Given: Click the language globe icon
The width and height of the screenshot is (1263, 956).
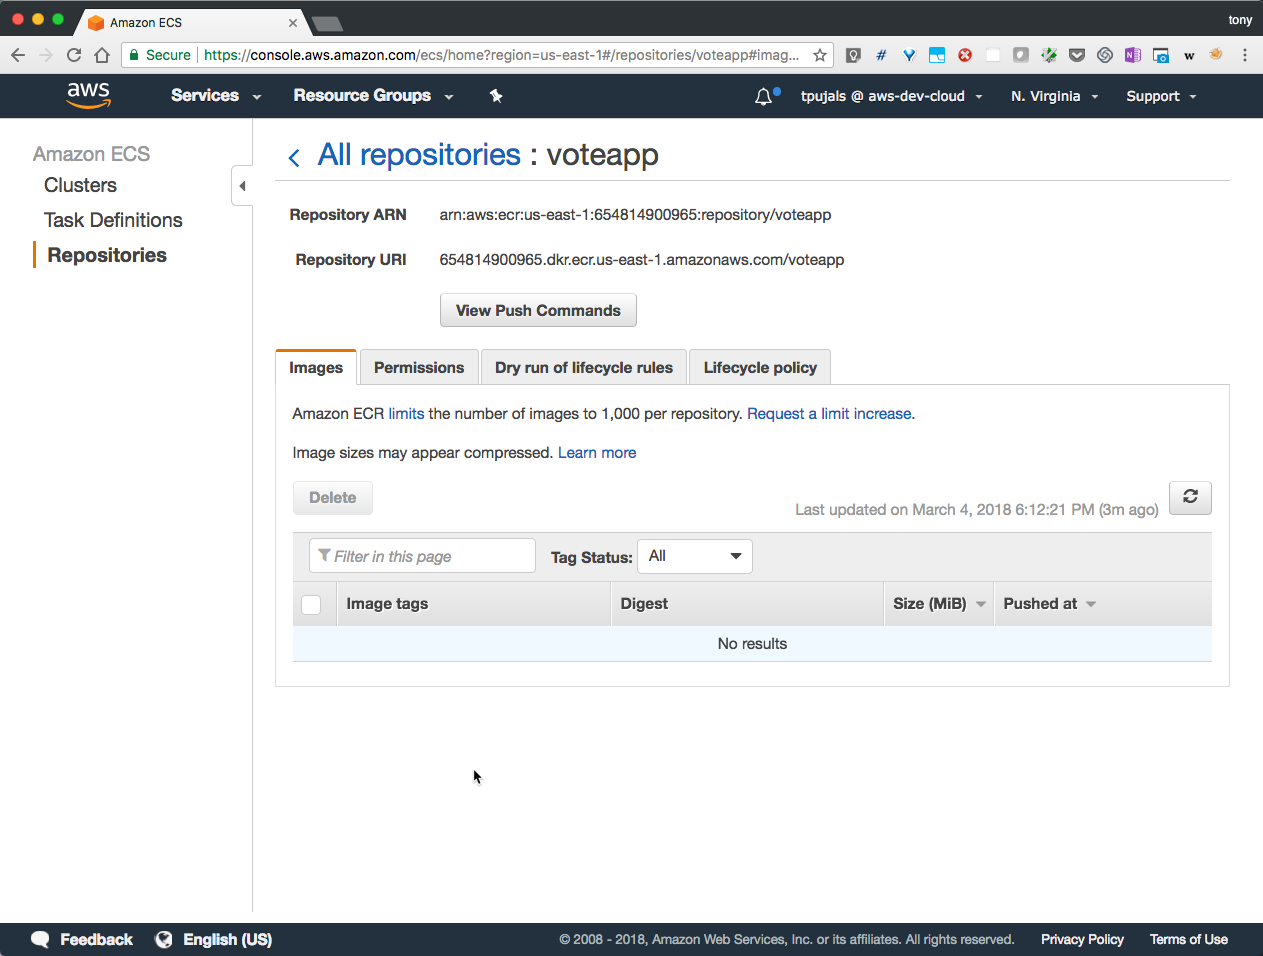Looking at the screenshot, I should click(164, 939).
